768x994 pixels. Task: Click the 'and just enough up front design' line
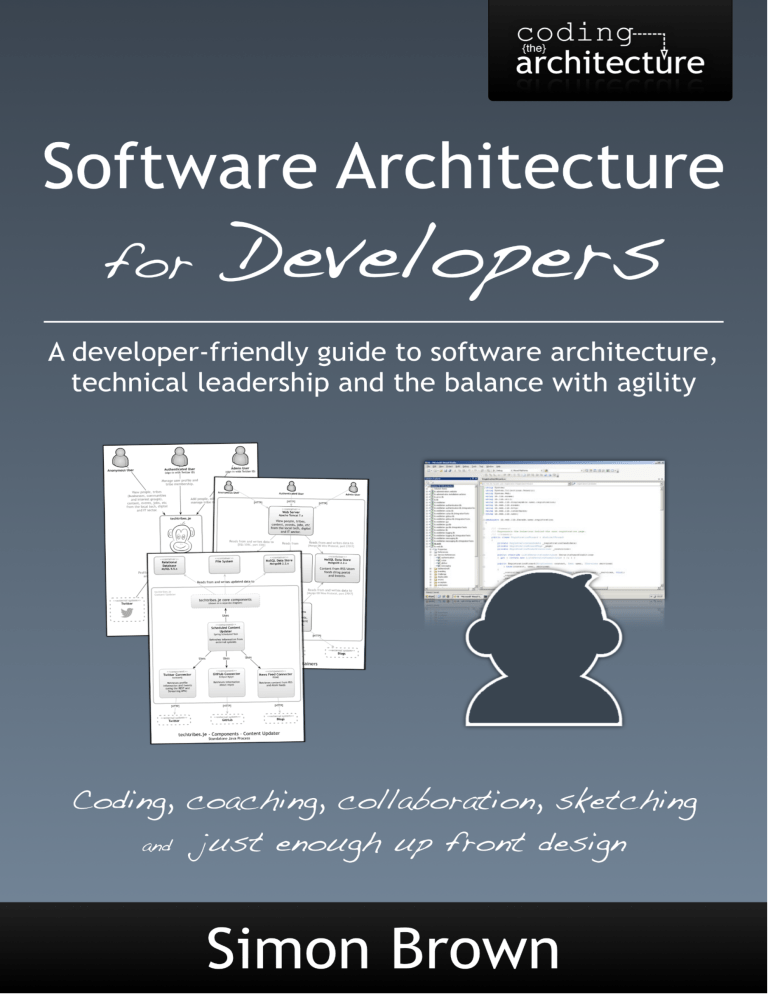tap(384, 844)
